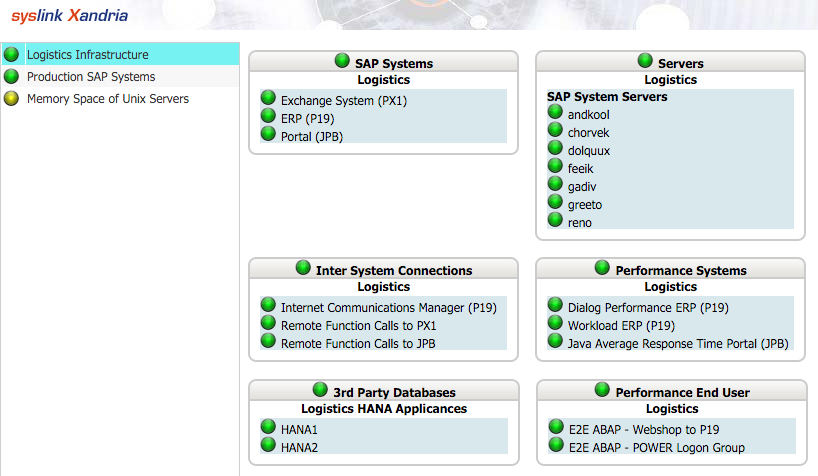The height and width of the screenshot is (476, 818).
Task: Click the green status icon next to HANA1
Action: (268, 426)
